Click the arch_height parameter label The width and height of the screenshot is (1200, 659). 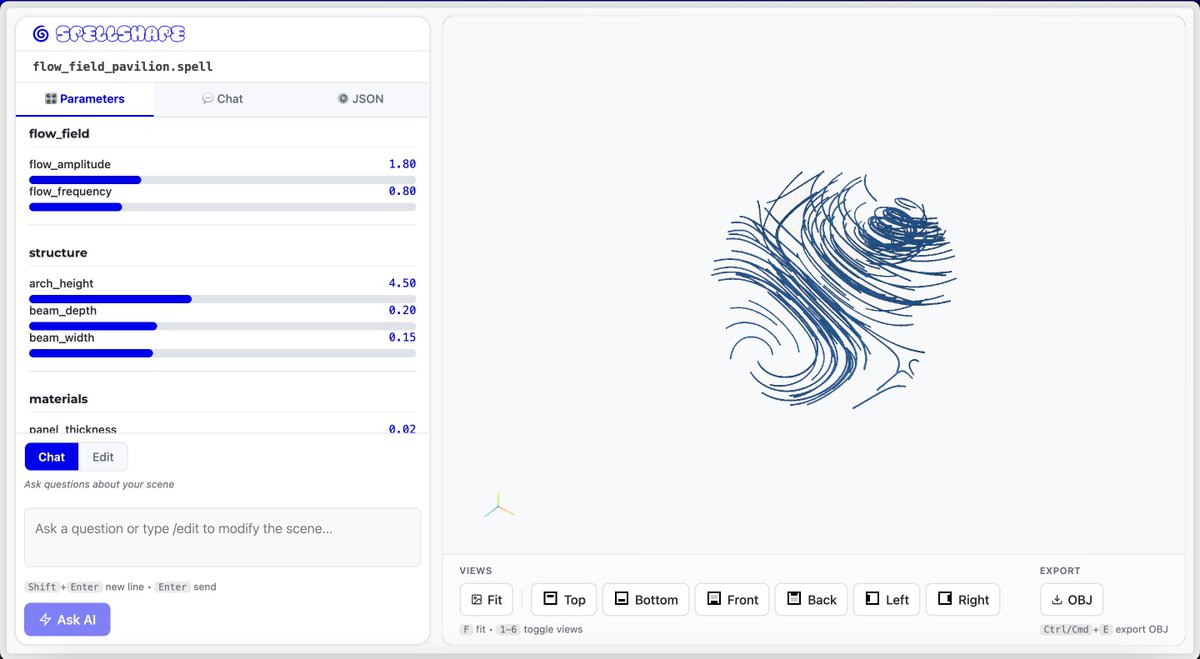click(61, 283)
